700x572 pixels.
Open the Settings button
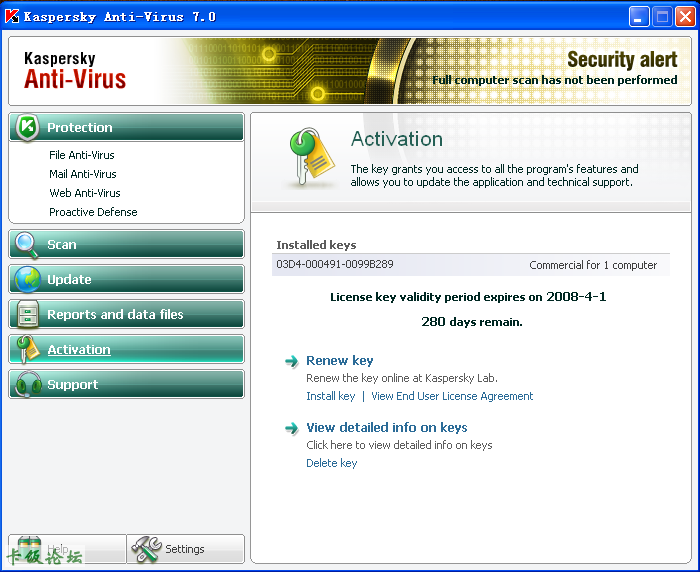tap(186, 549)
